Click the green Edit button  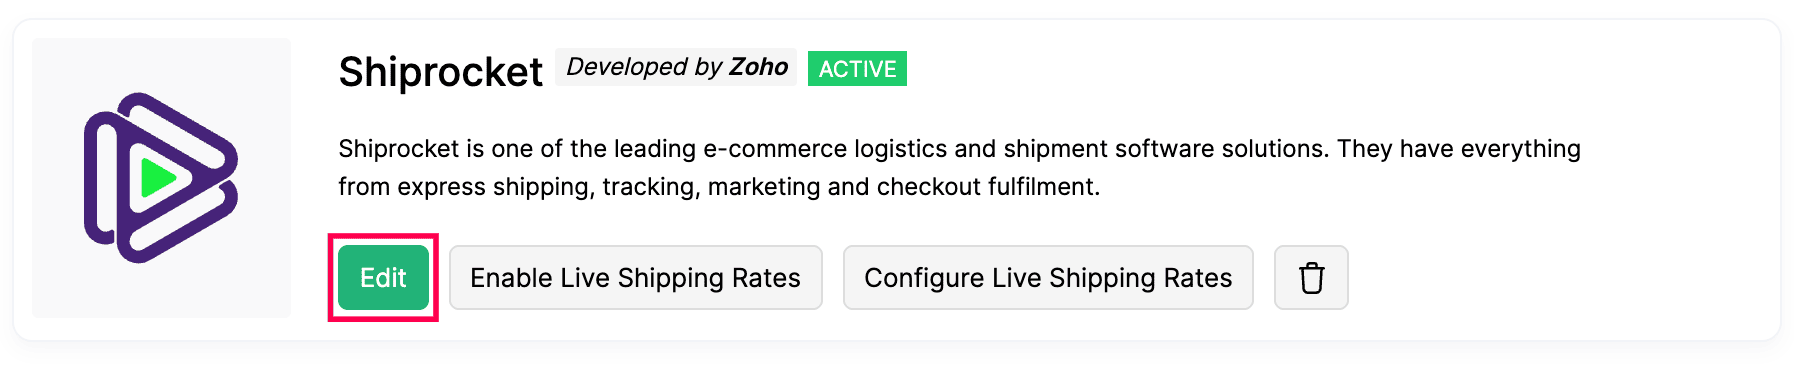point(383,278)
